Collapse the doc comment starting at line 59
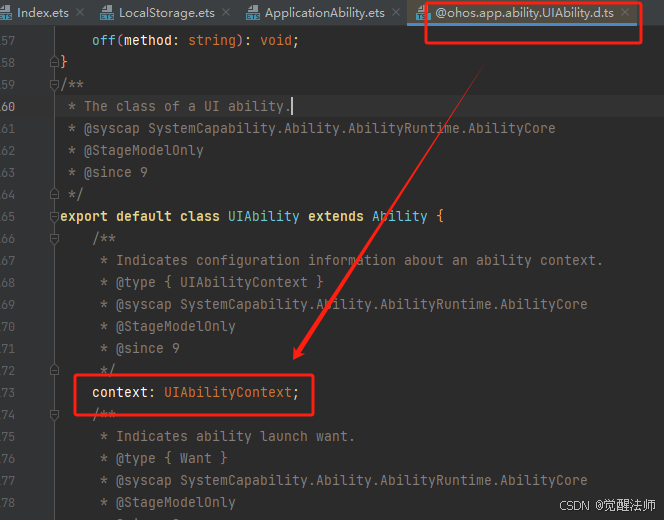This screenshot has width=664, height=520. coord(54,84)
